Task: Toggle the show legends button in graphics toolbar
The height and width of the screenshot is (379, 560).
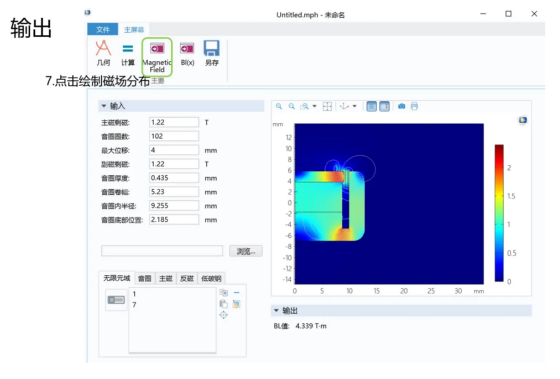Action: [x=385, y=106]
